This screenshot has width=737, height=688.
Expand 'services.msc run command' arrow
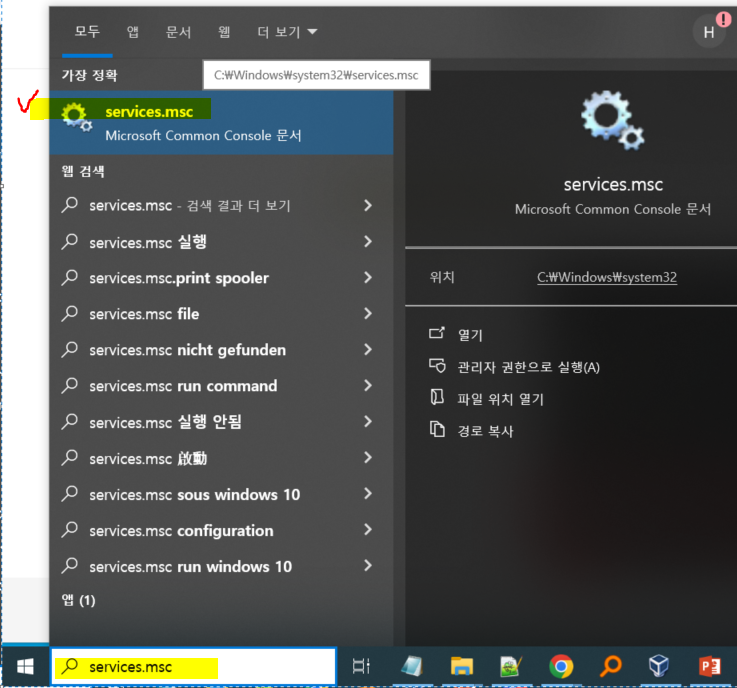[368, 386]
